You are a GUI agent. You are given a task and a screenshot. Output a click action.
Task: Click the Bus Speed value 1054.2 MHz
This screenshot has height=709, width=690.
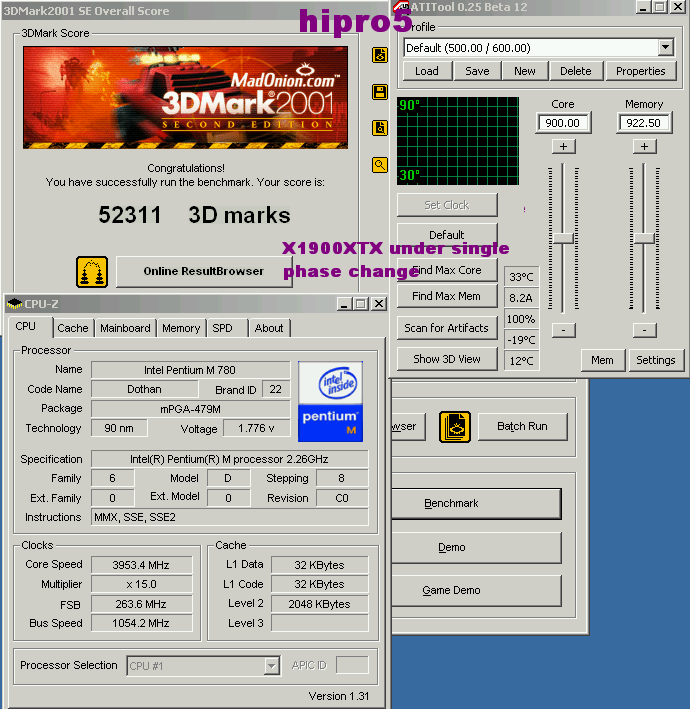point(141,623)
